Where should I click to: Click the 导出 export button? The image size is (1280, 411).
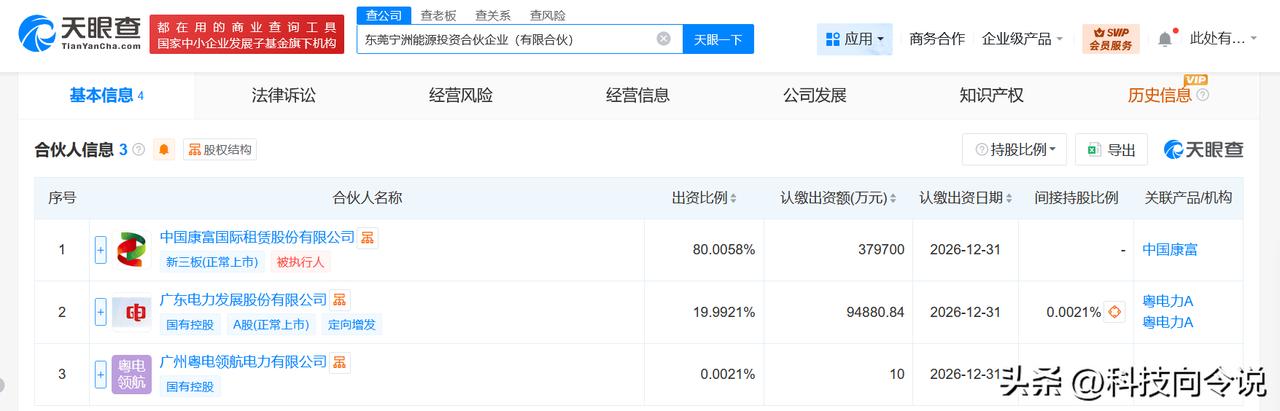(x=1112, y=149)
